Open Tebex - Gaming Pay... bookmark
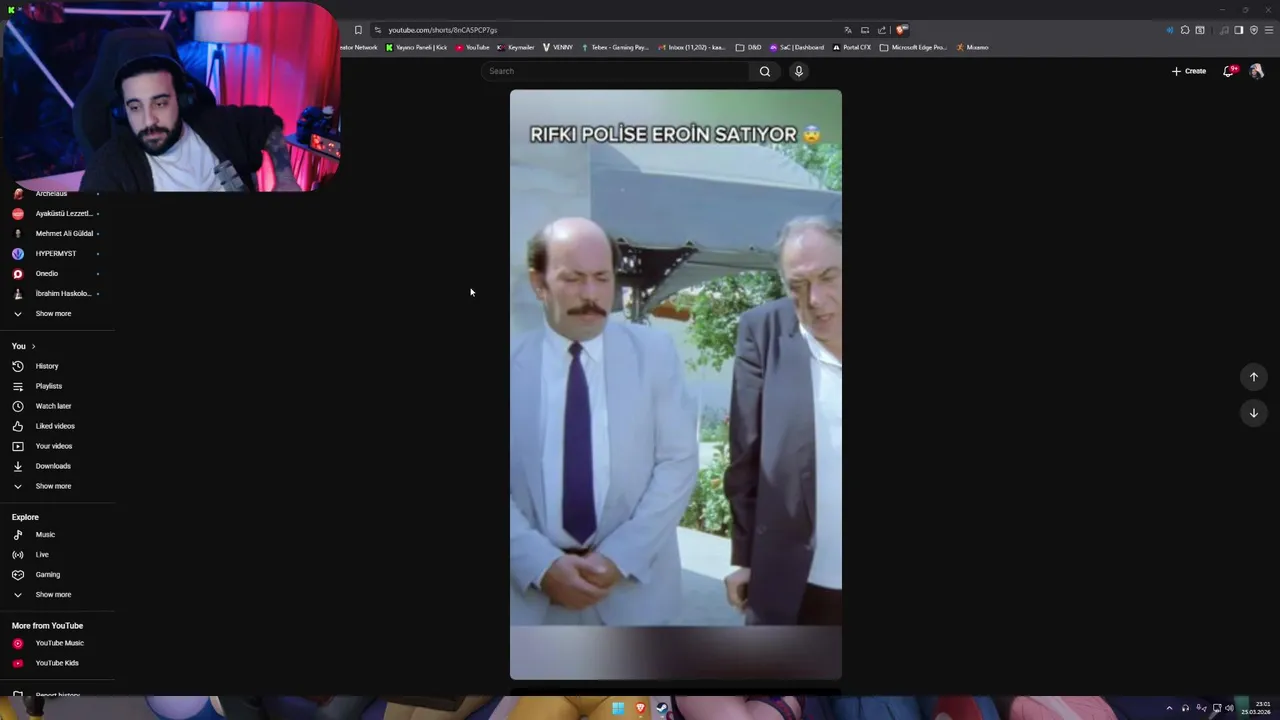 pos(614,47)
